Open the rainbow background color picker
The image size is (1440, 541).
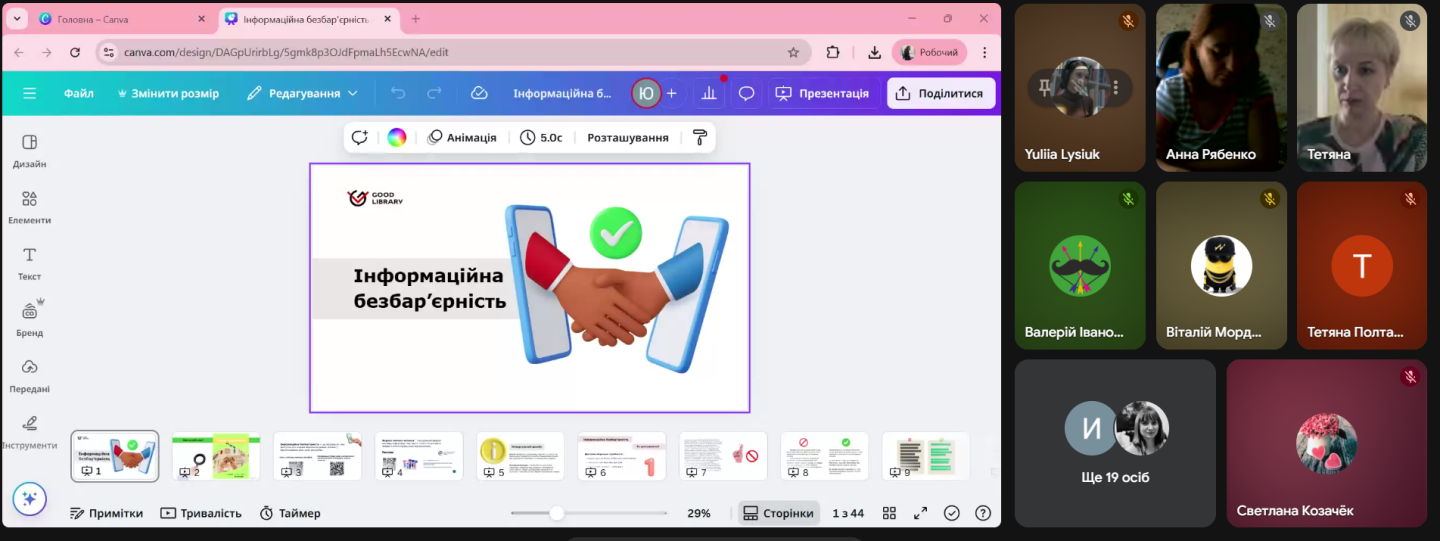397,138
